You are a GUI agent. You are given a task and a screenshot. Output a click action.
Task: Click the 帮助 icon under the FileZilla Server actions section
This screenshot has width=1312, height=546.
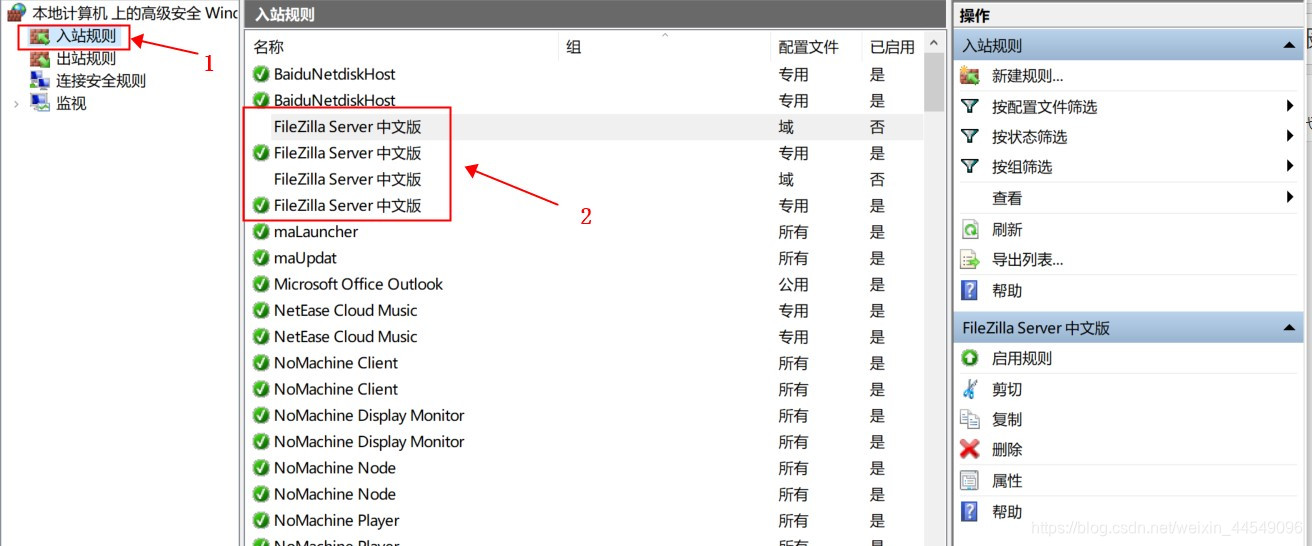point(969,511)
